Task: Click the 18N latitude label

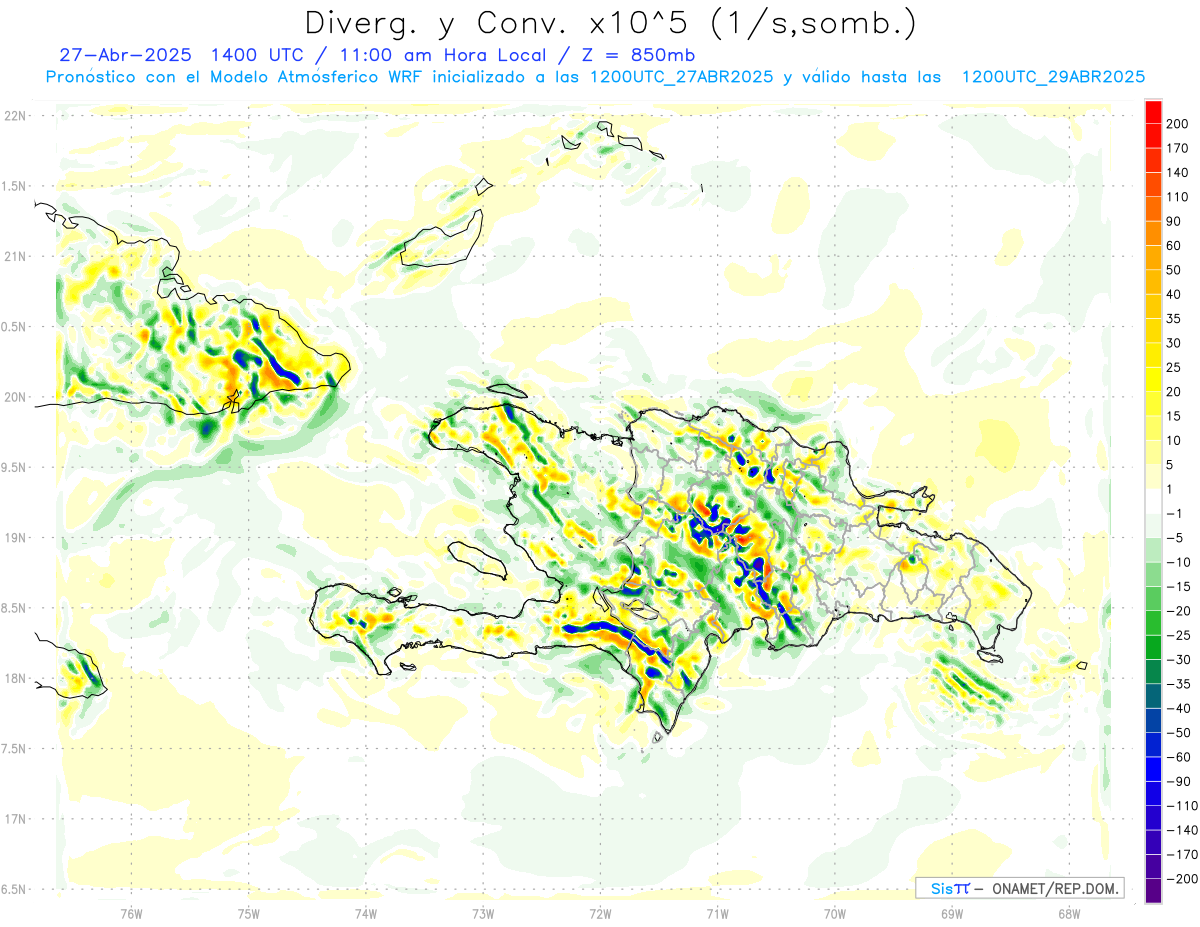Action: pos(15,678)
